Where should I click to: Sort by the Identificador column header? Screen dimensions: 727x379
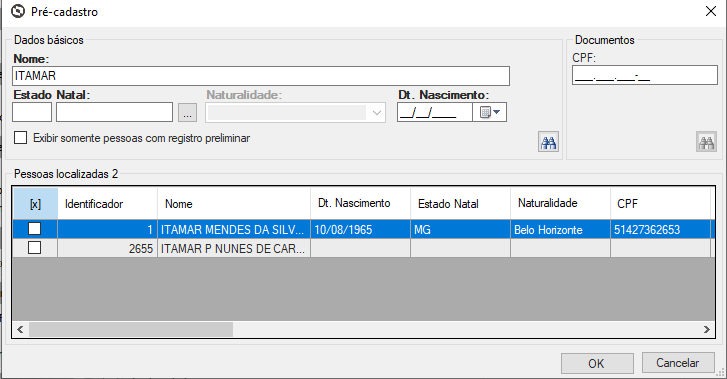pyautogui.click(x=108, y=204)
